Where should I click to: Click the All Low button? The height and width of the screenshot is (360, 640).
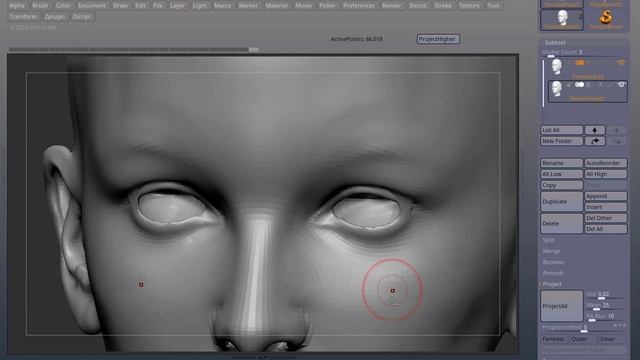(x=562, y=174)
